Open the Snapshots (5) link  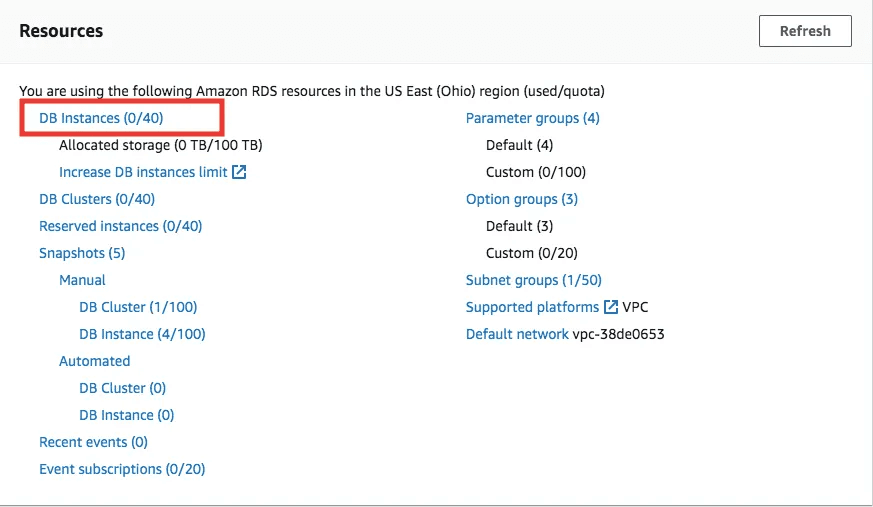(82, 253)
